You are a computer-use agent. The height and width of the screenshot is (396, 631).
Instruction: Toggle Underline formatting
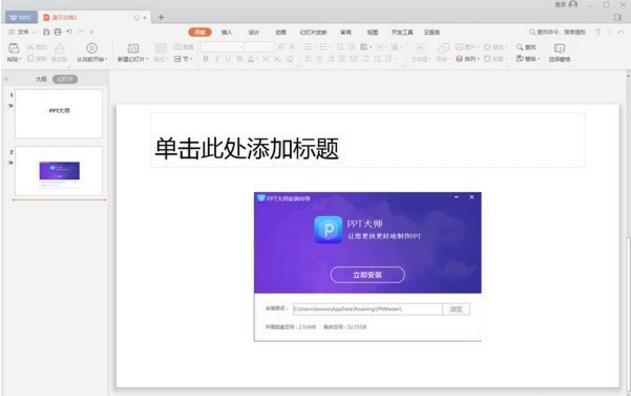click(228, 59)
